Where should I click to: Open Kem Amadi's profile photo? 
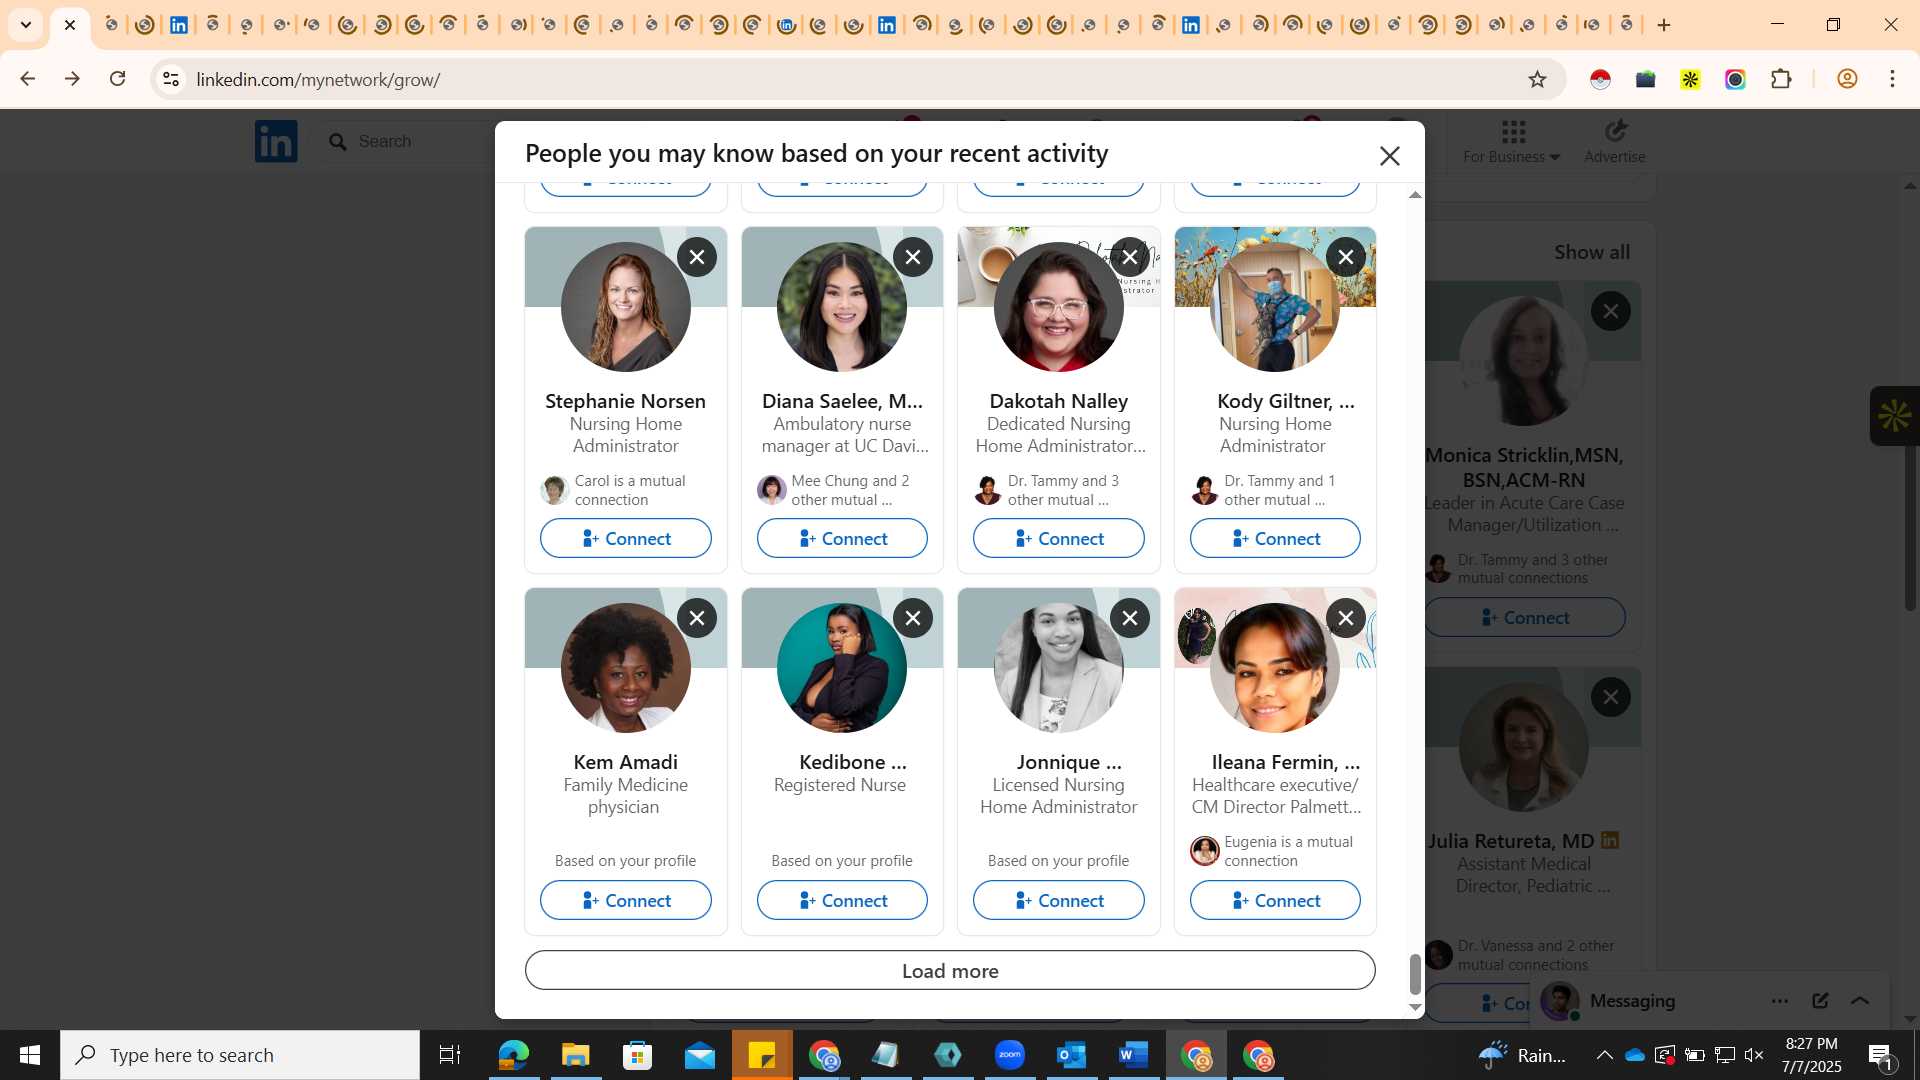pyautogui.click(x=626, y=668)
